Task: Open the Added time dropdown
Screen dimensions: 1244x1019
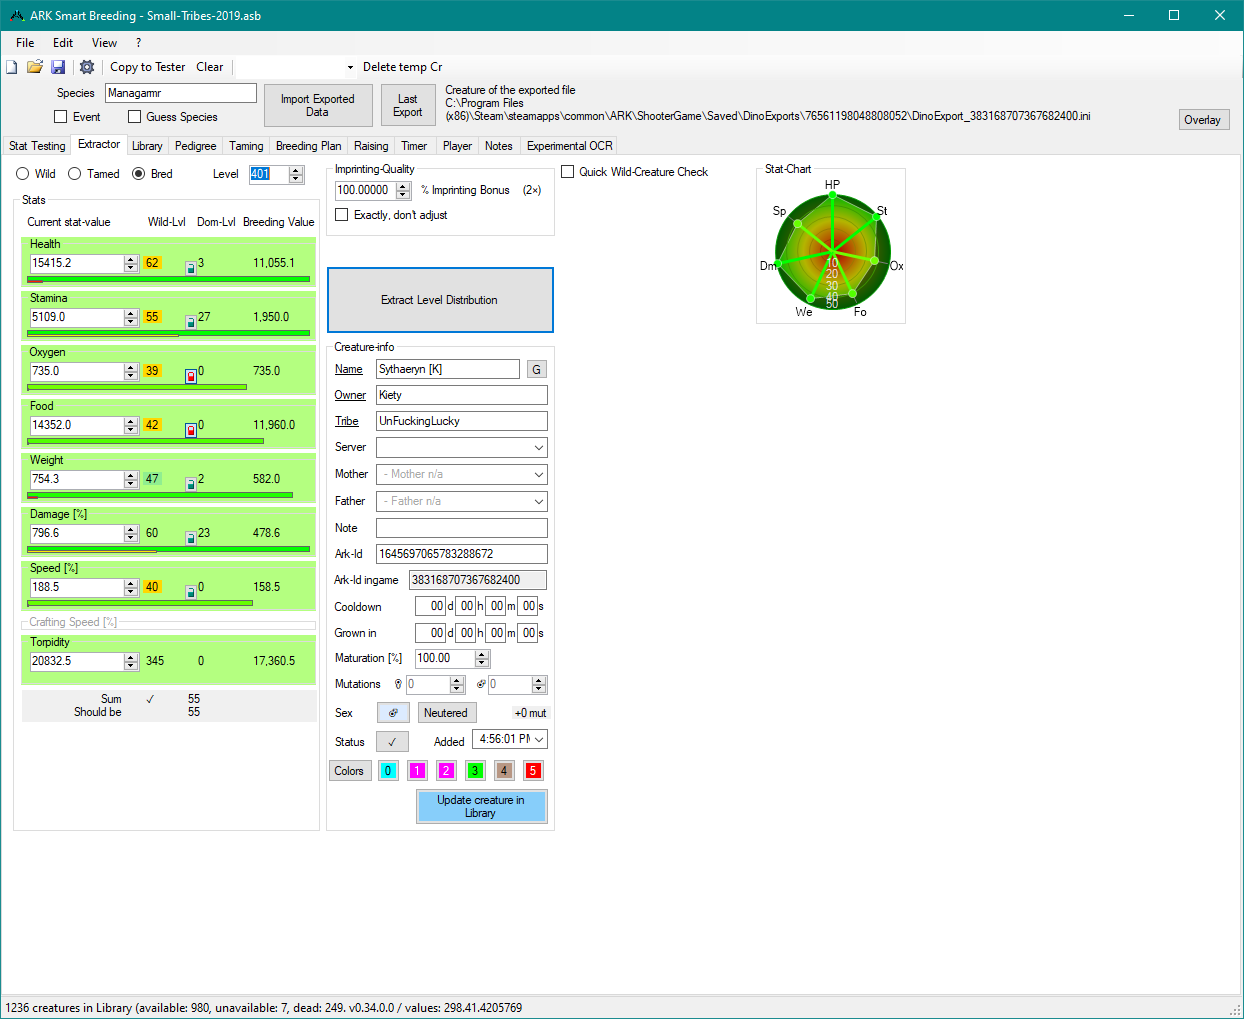Action: point(541,738)
